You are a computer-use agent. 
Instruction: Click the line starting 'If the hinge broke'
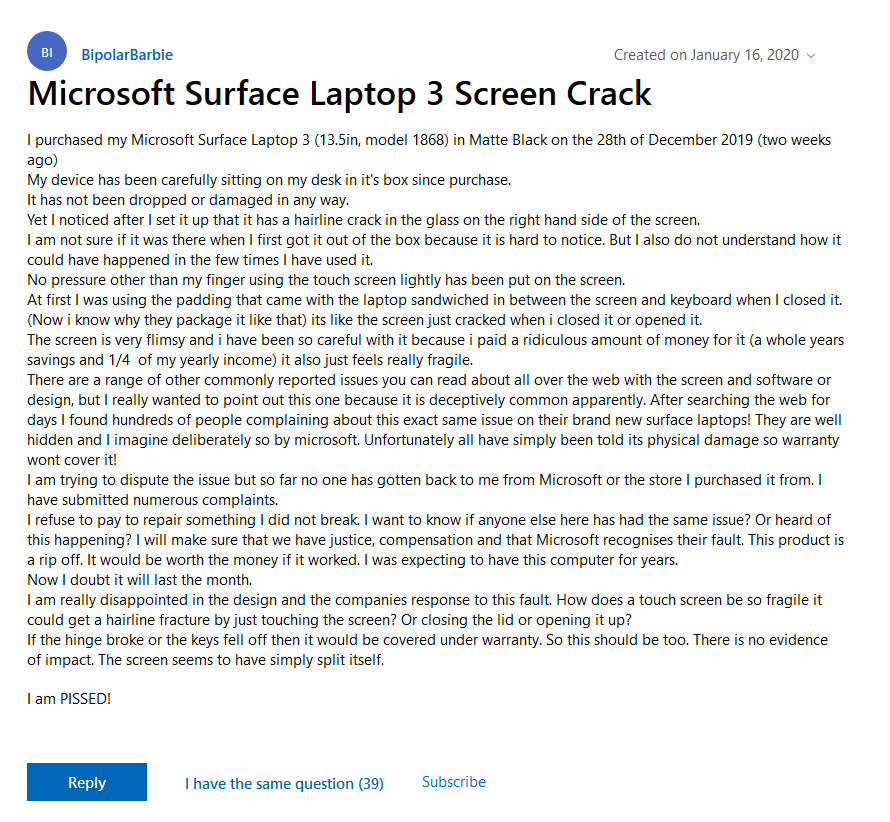point(300,641)
